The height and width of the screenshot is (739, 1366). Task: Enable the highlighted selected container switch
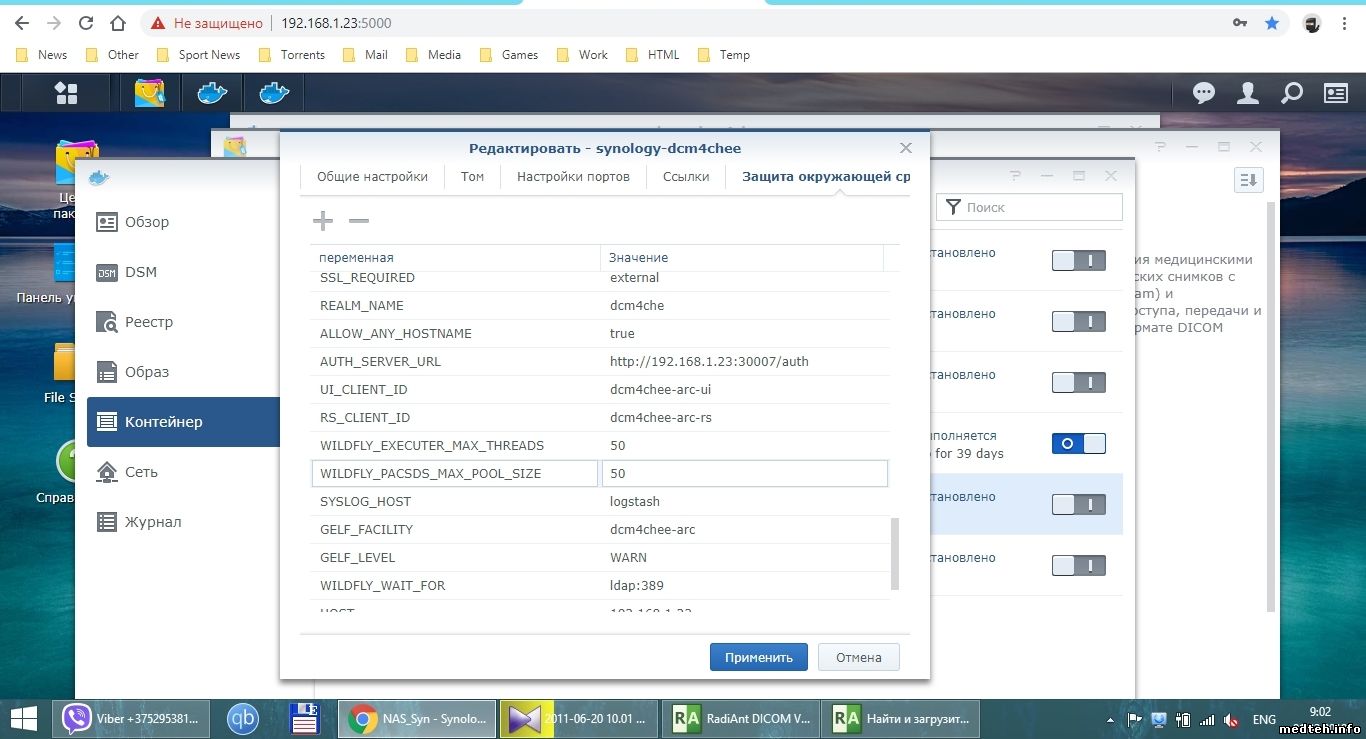tap(1078, 505)
